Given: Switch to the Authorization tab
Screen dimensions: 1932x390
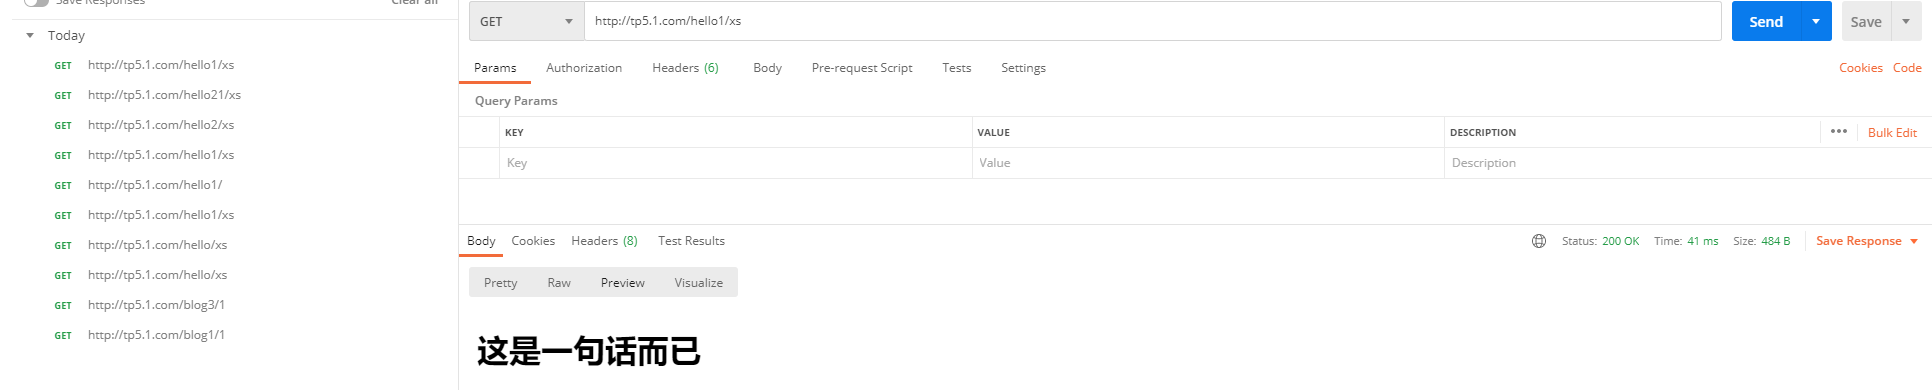Looking at the screenshot, I should point(584,68).
